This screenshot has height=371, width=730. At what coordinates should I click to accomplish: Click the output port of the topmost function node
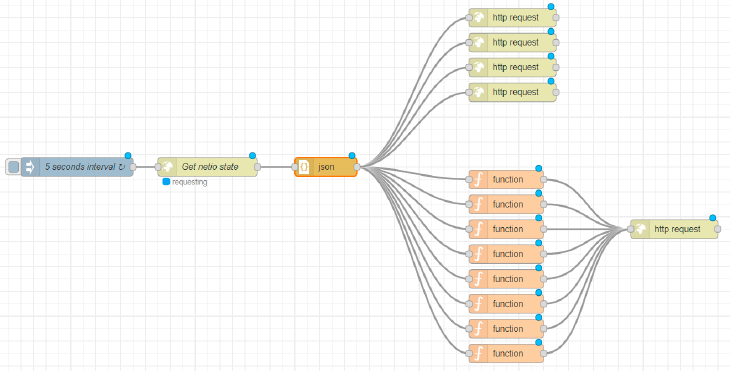coord(543,179)
